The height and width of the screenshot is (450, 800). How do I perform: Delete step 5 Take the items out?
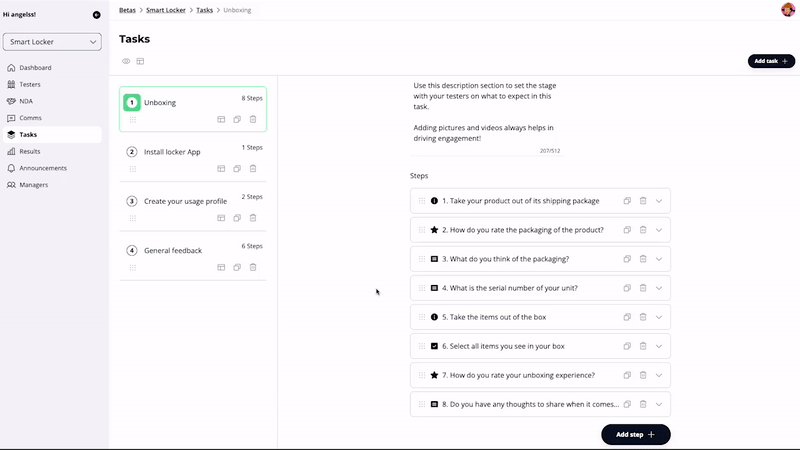click(x=643, y=317)
